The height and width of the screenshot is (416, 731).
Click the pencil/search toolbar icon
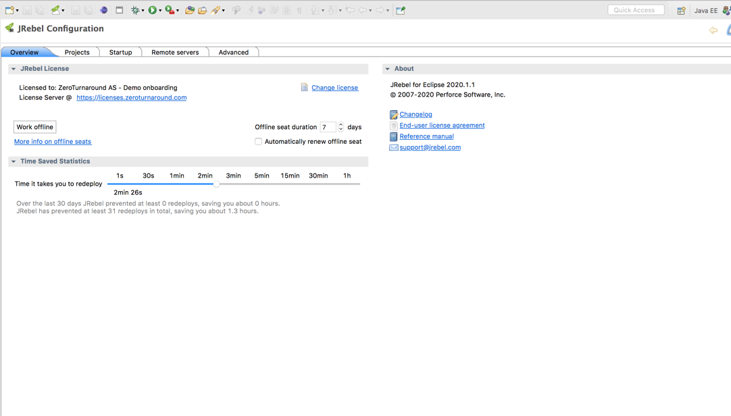click(x=215, y=10)
